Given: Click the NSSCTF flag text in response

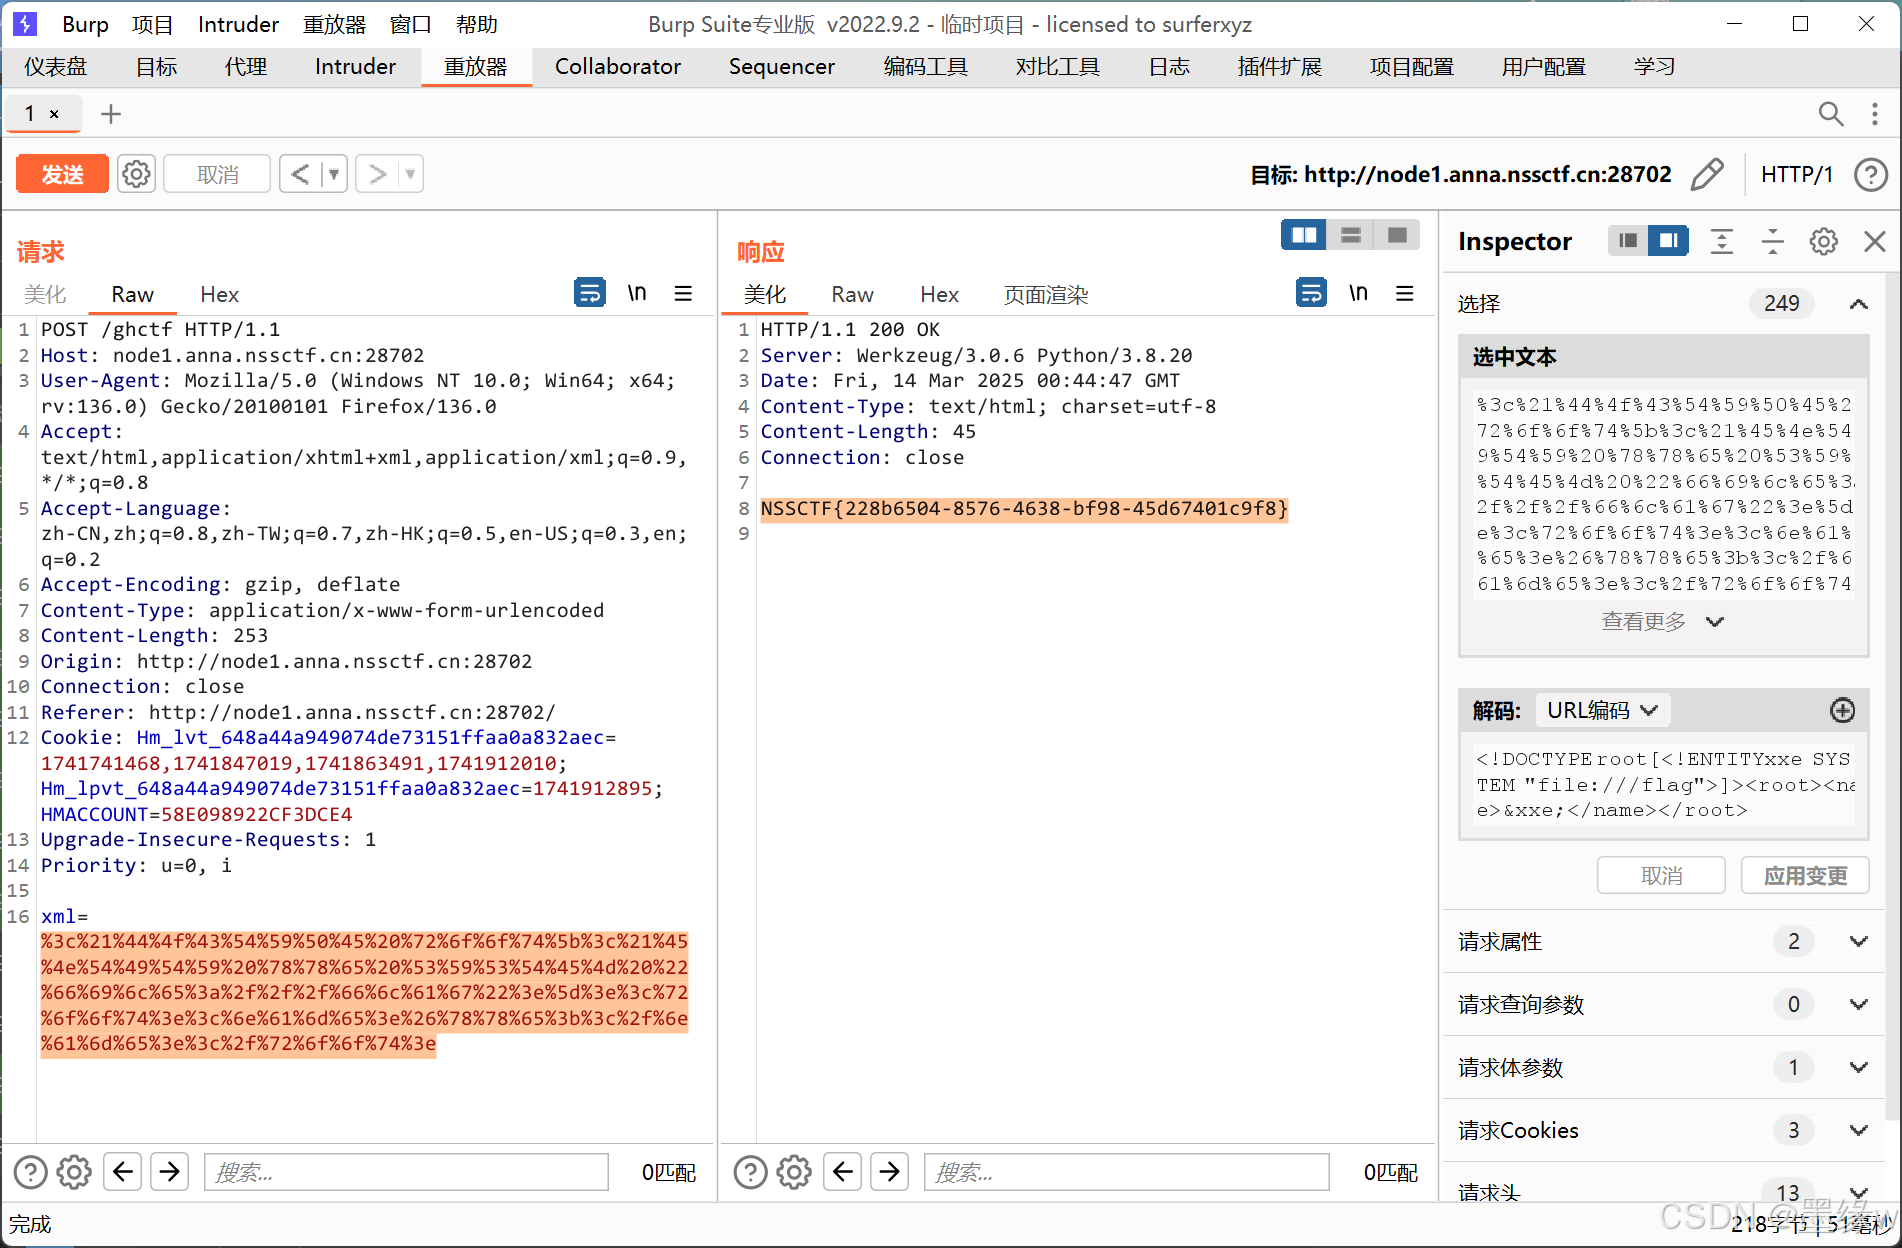Looking at the screenshot, I should [1024, 509].
